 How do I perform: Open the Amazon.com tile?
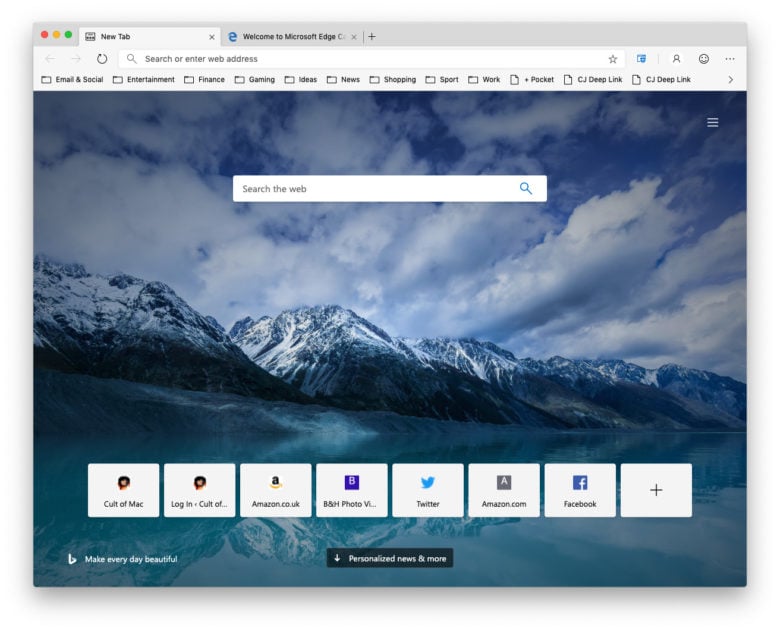(504, 490)
